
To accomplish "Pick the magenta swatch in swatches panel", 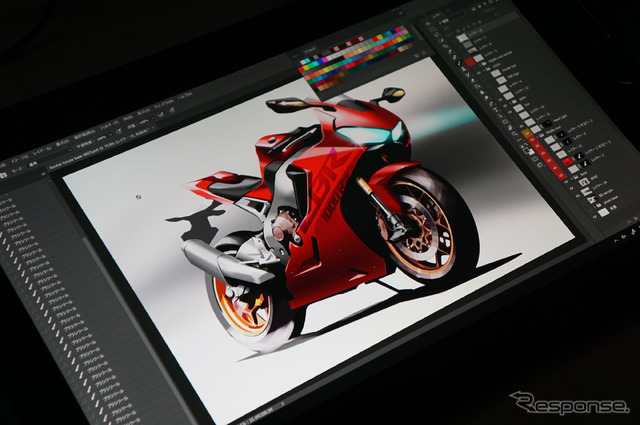I will (324, 60).
